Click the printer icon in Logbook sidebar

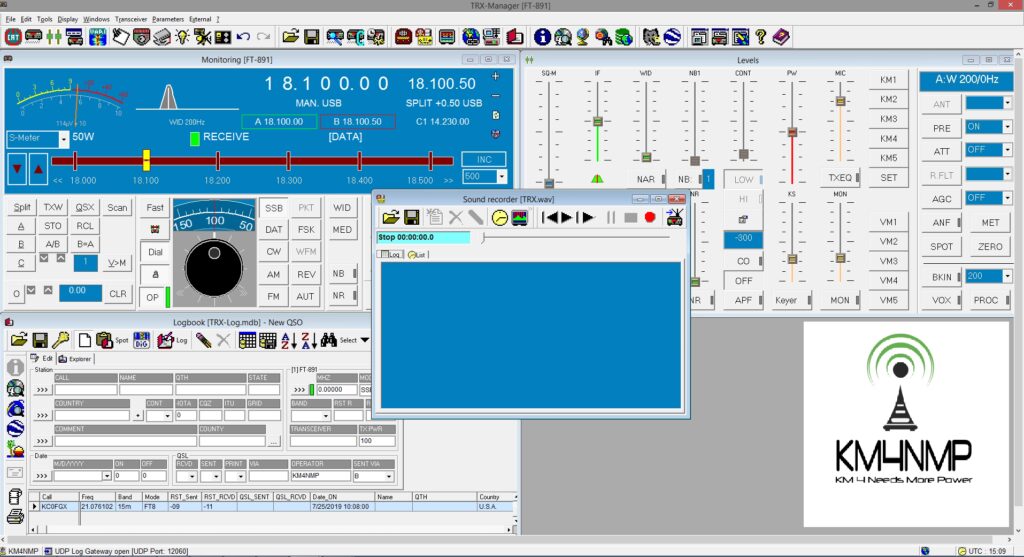(15, 517)
